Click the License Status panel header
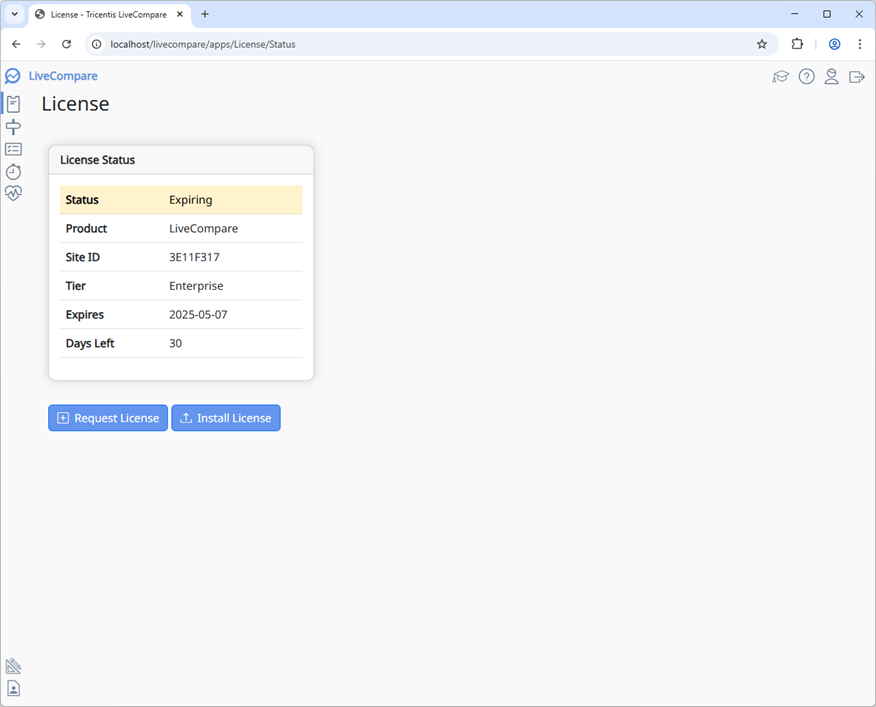Viewport: 876px width, 707px height. (x=181, y=160)
